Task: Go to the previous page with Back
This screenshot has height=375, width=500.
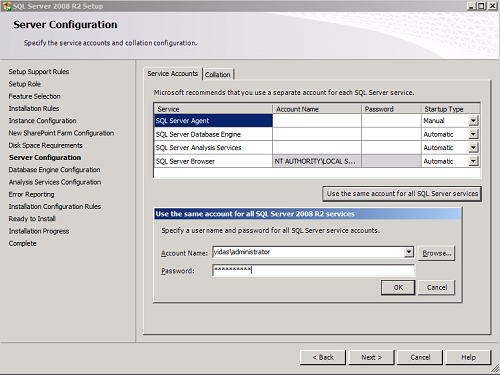Action: 323,357
